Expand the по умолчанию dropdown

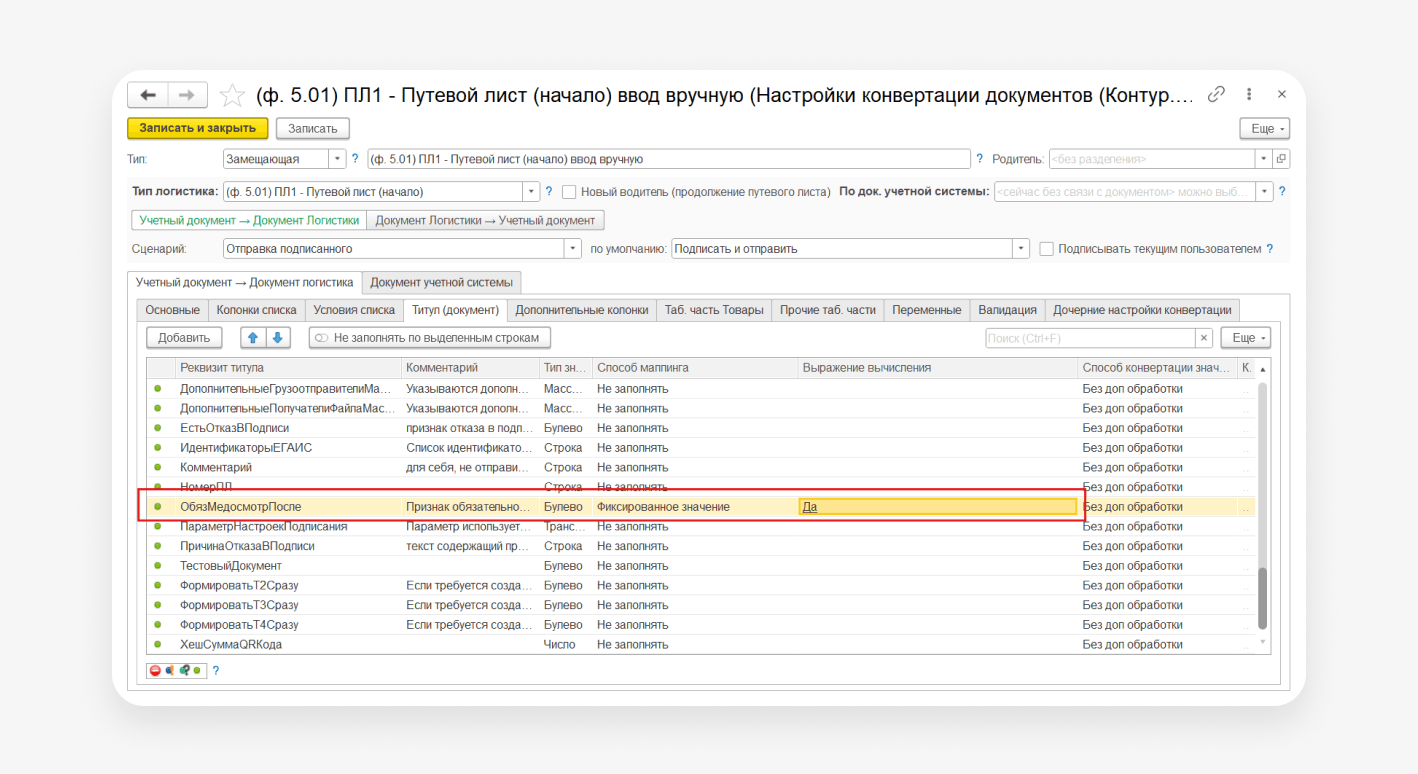(x=1021, y=249)
